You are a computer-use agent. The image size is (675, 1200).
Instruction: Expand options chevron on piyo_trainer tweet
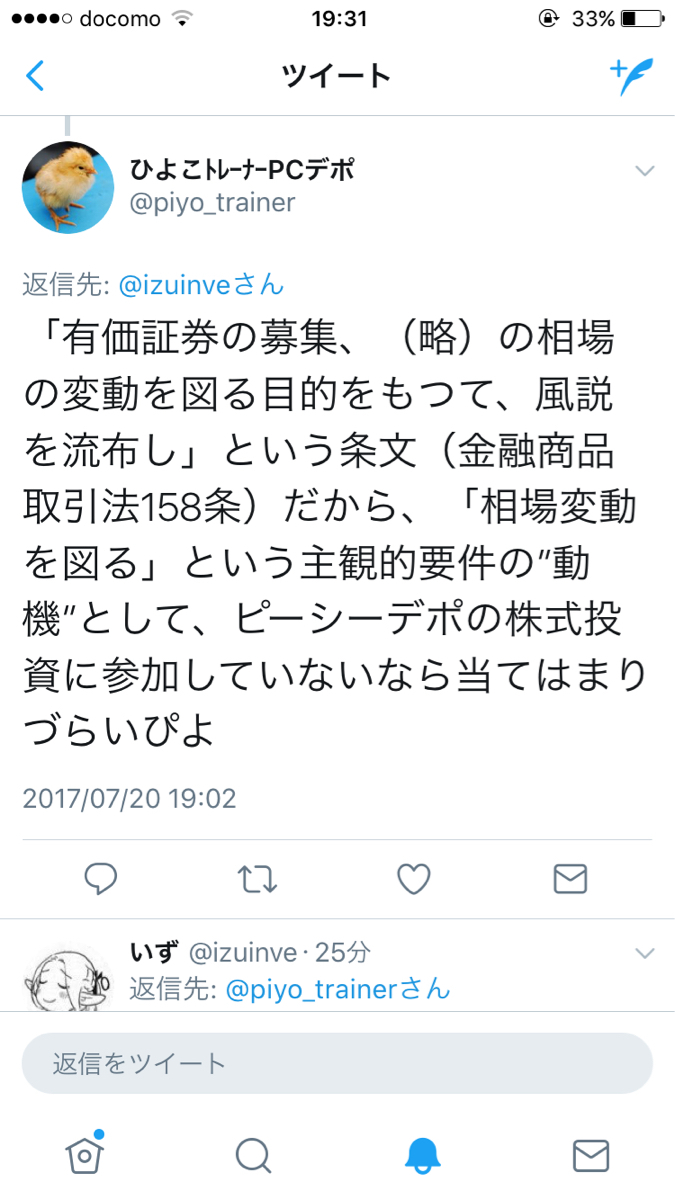(645, 171)
